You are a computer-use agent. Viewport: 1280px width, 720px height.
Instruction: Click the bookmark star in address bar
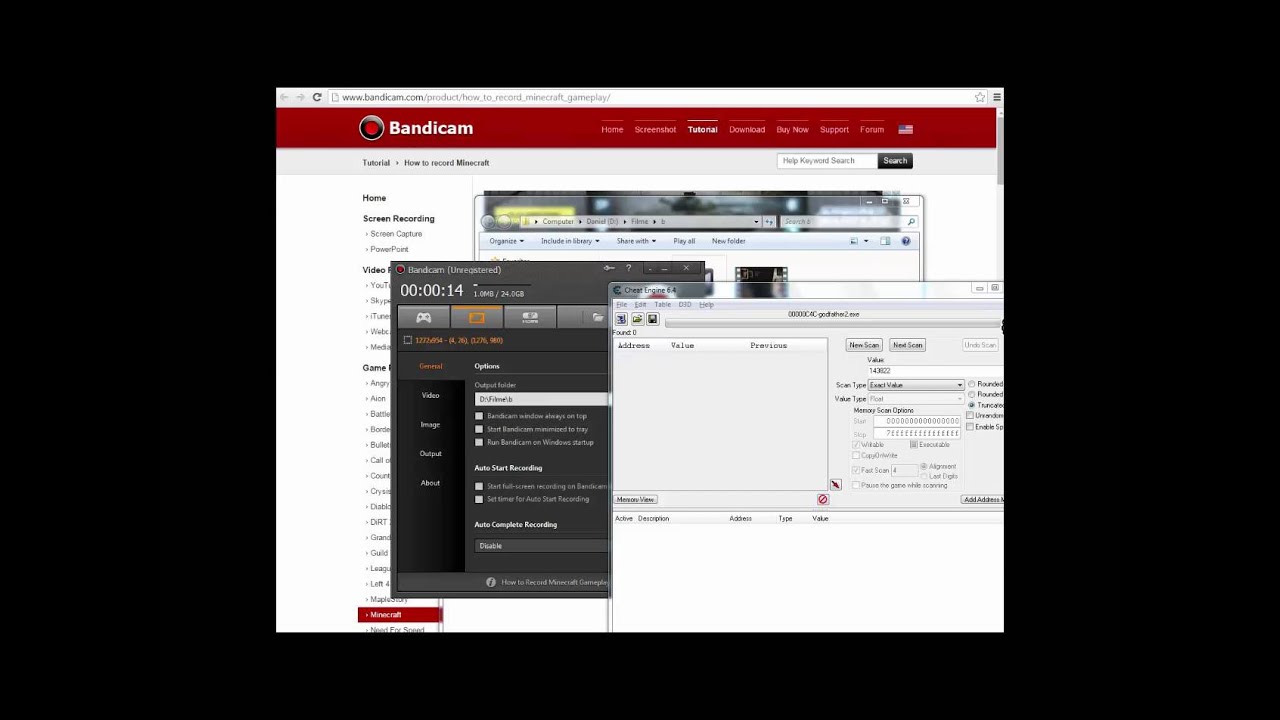[x=980, y=97]
